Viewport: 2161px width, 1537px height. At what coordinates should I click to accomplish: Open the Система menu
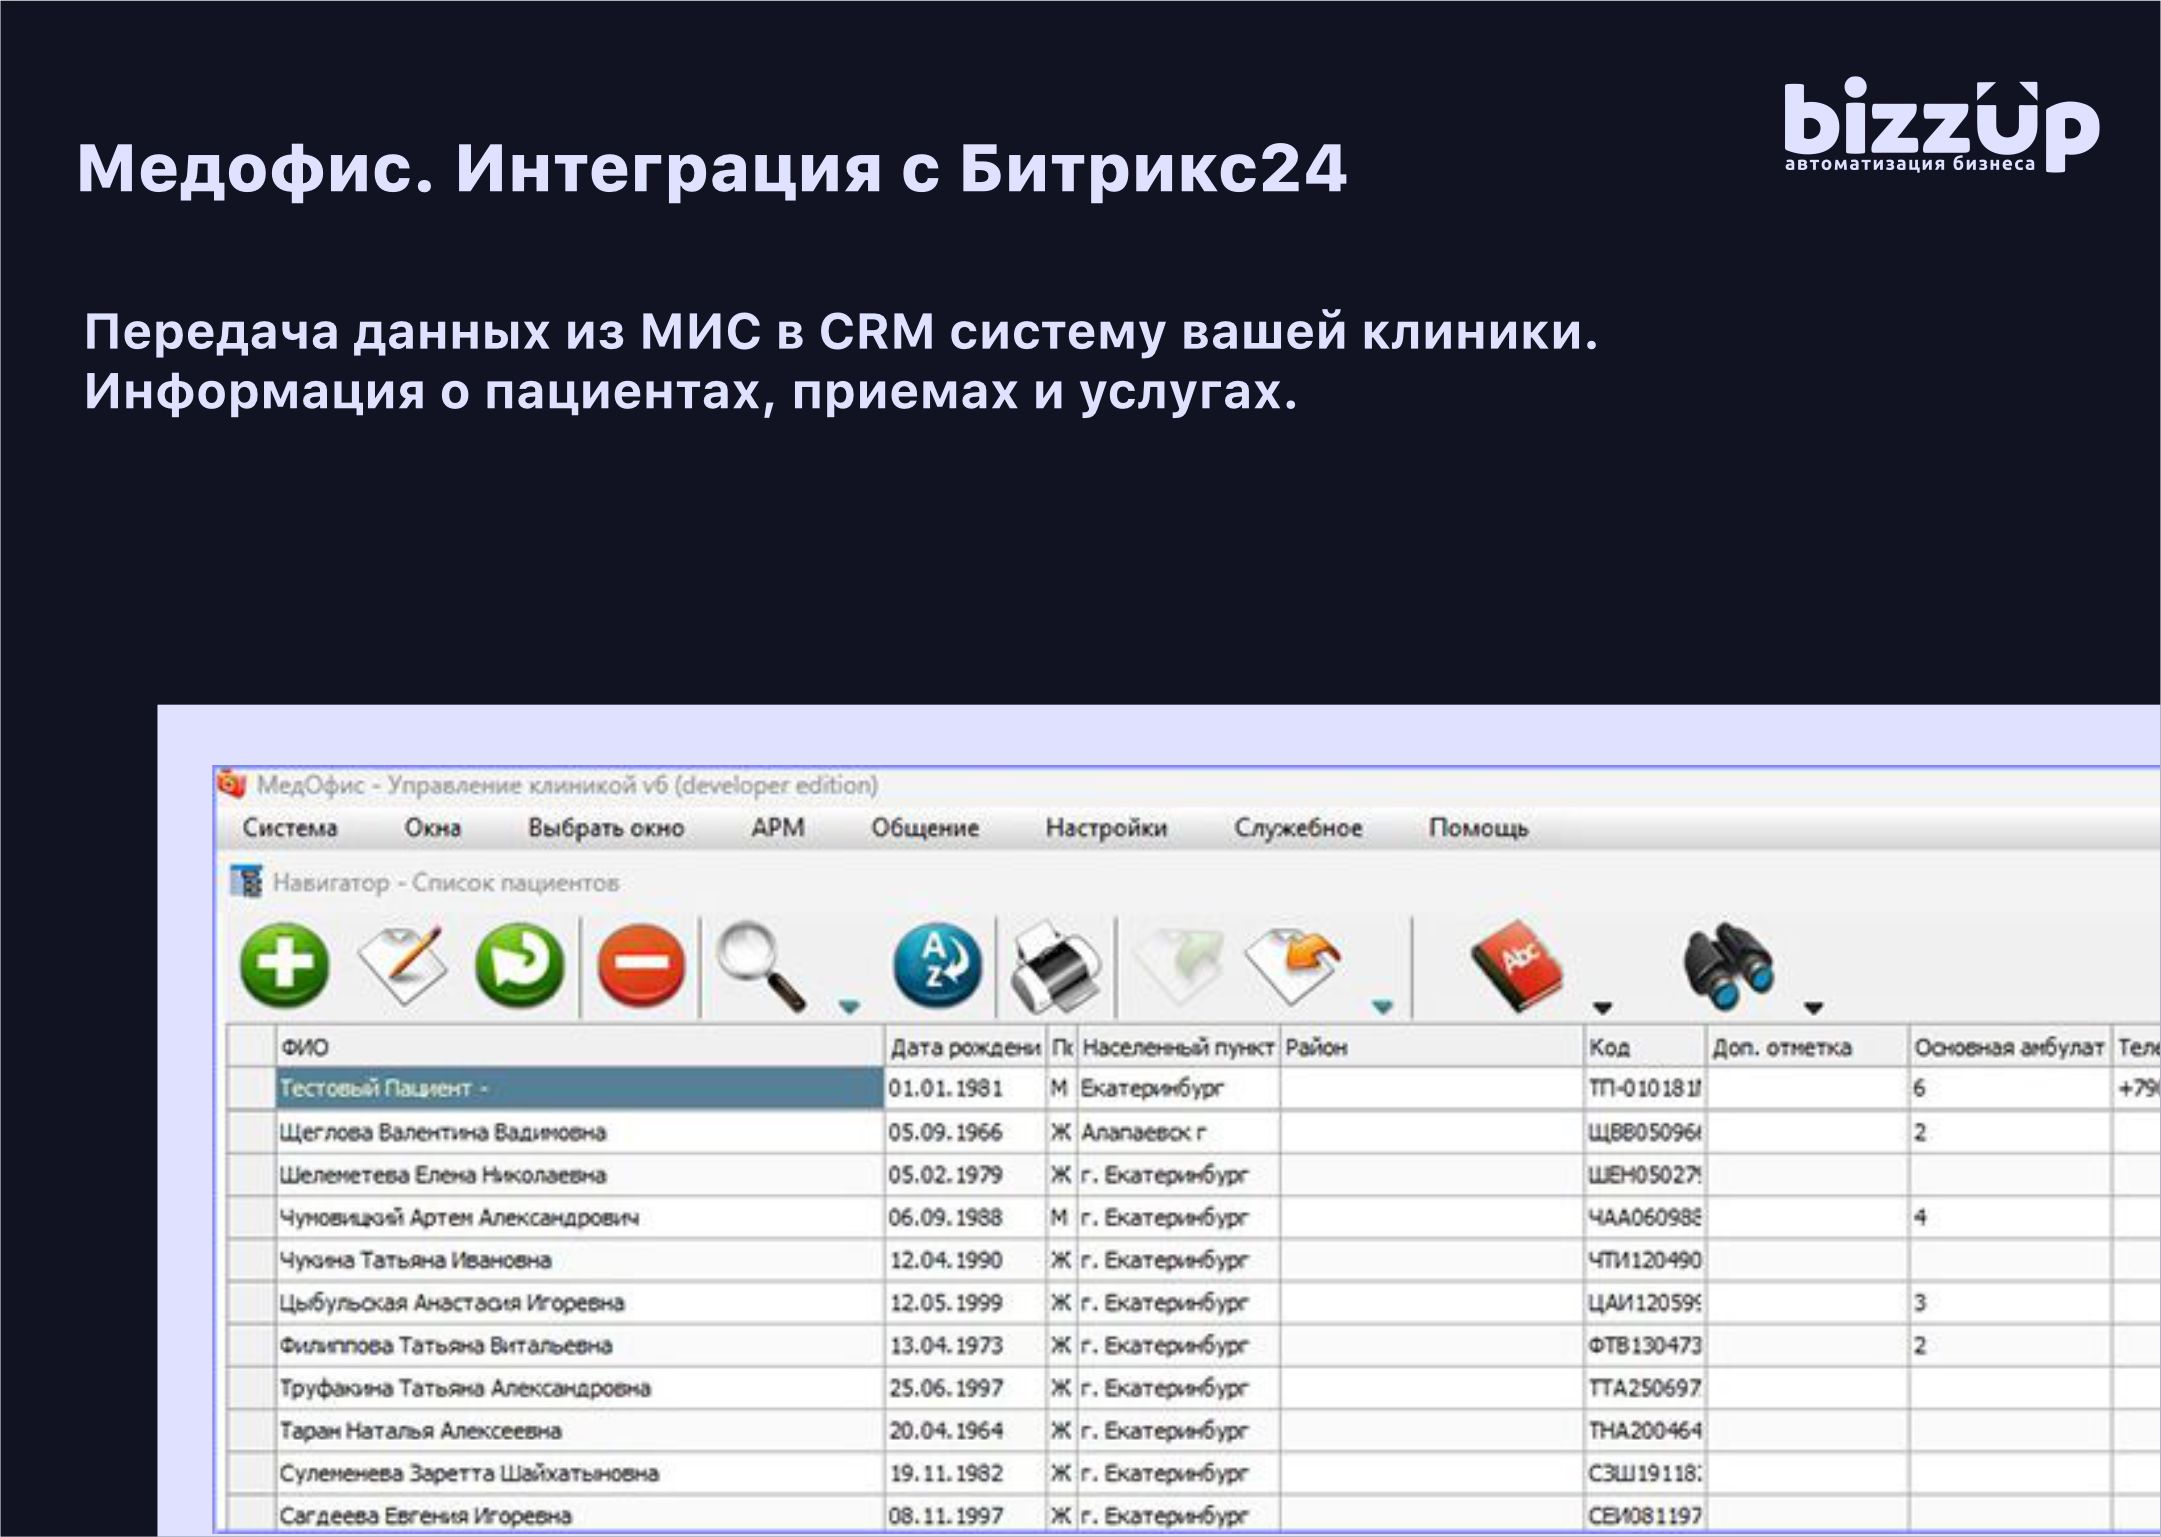tap(290, 828)
